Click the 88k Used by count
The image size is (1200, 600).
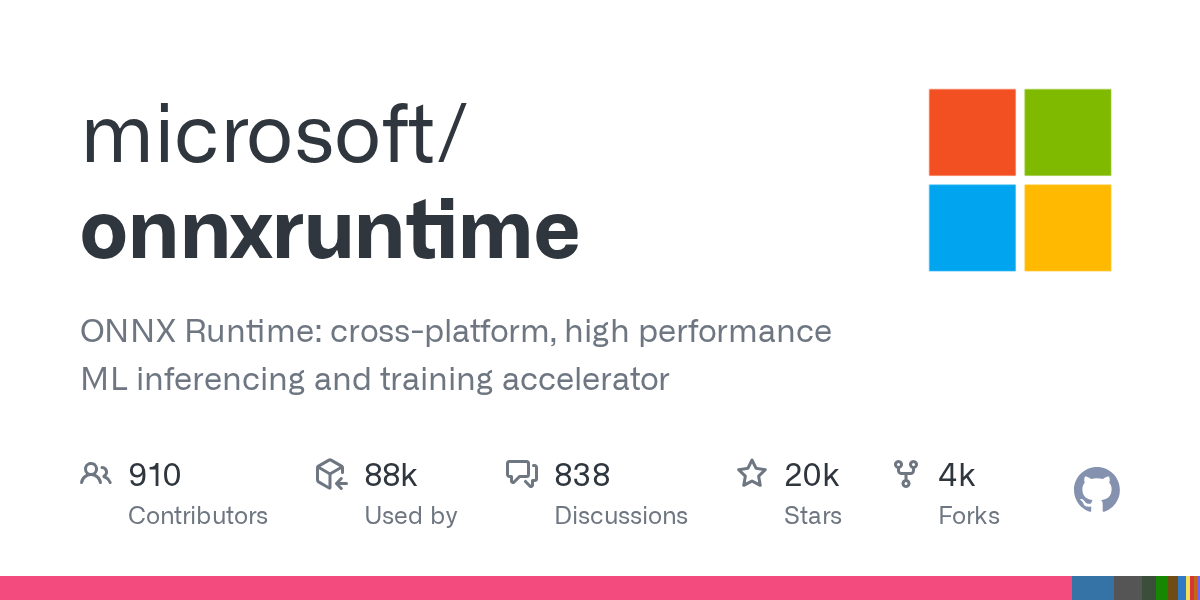[391, 474]
